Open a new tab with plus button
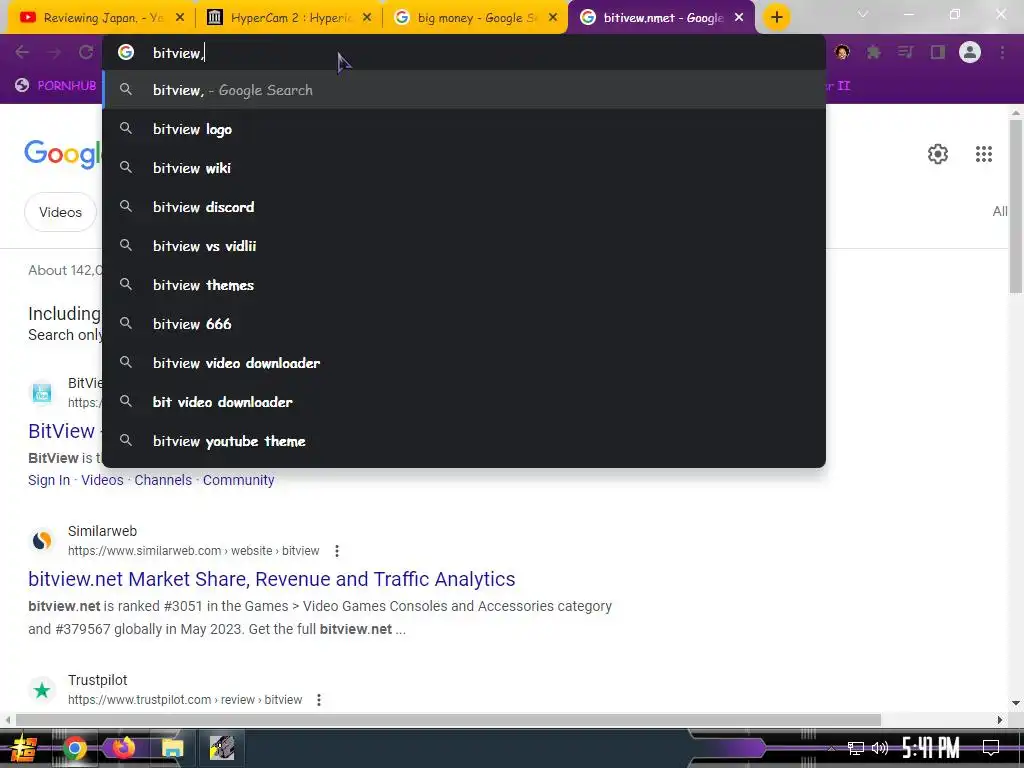The image size is (1024, 768). click(x=776, y=18)
